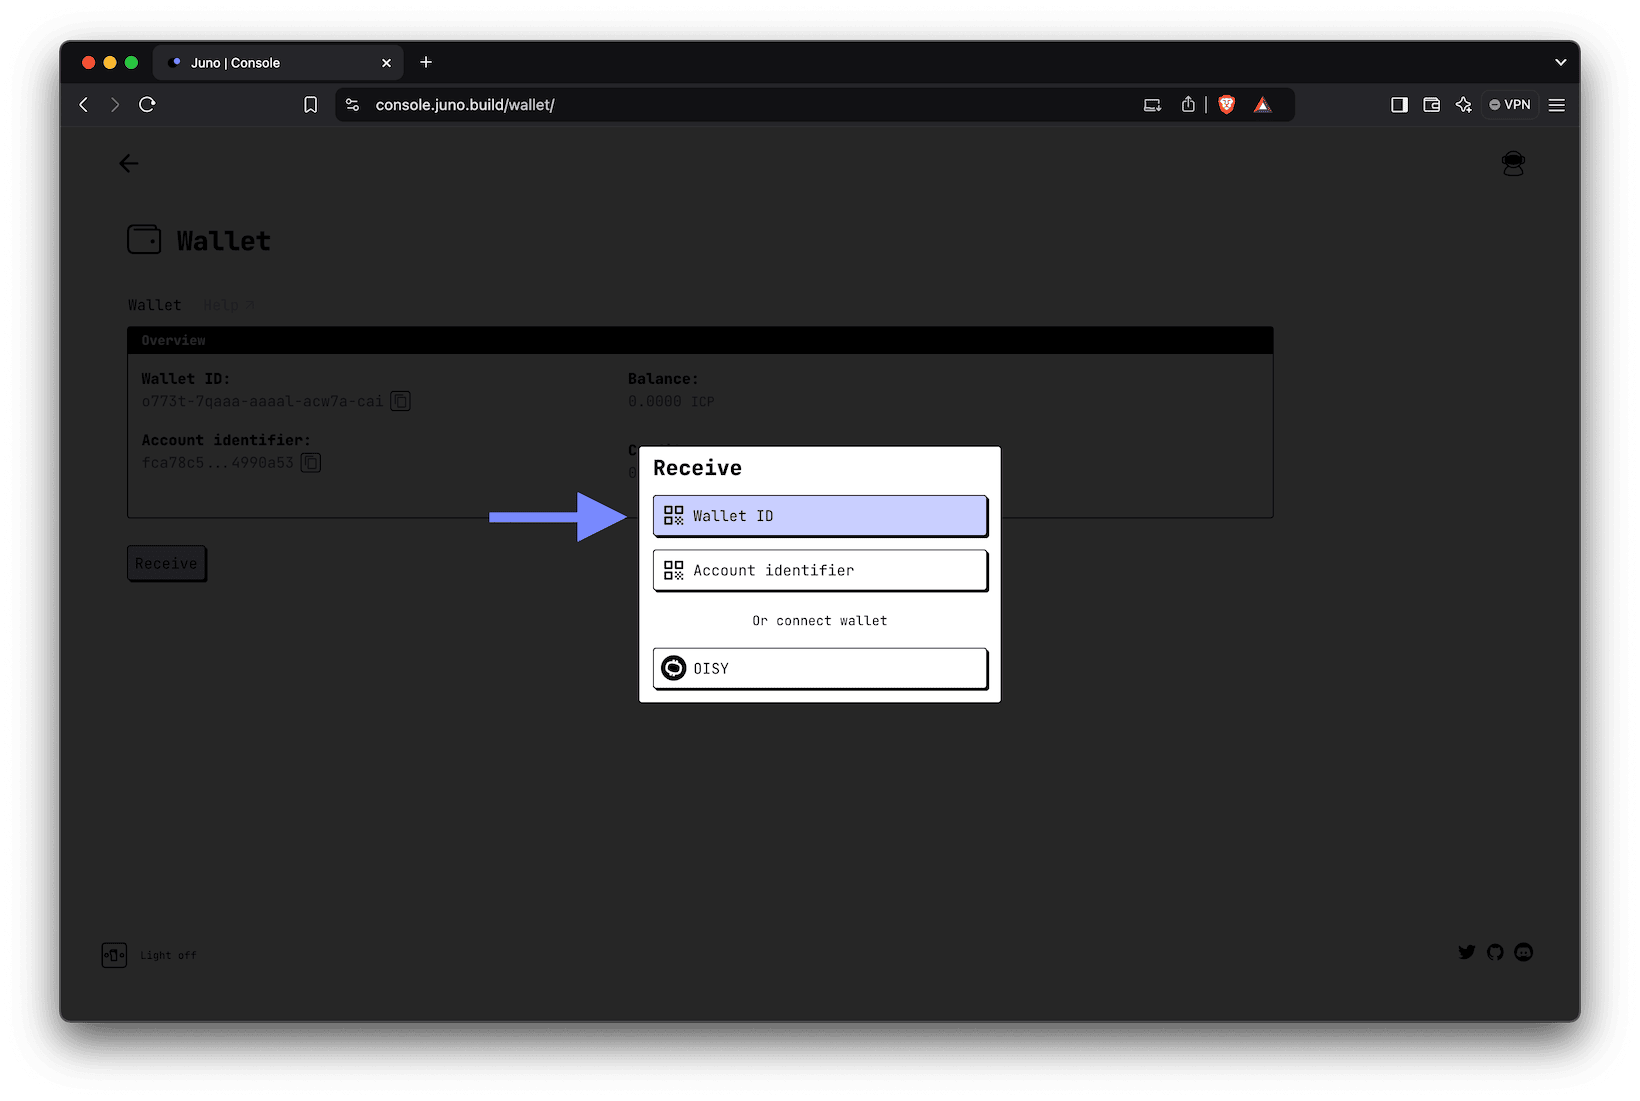Open Juno's GitHub via the footer icon

[1495, 952]
